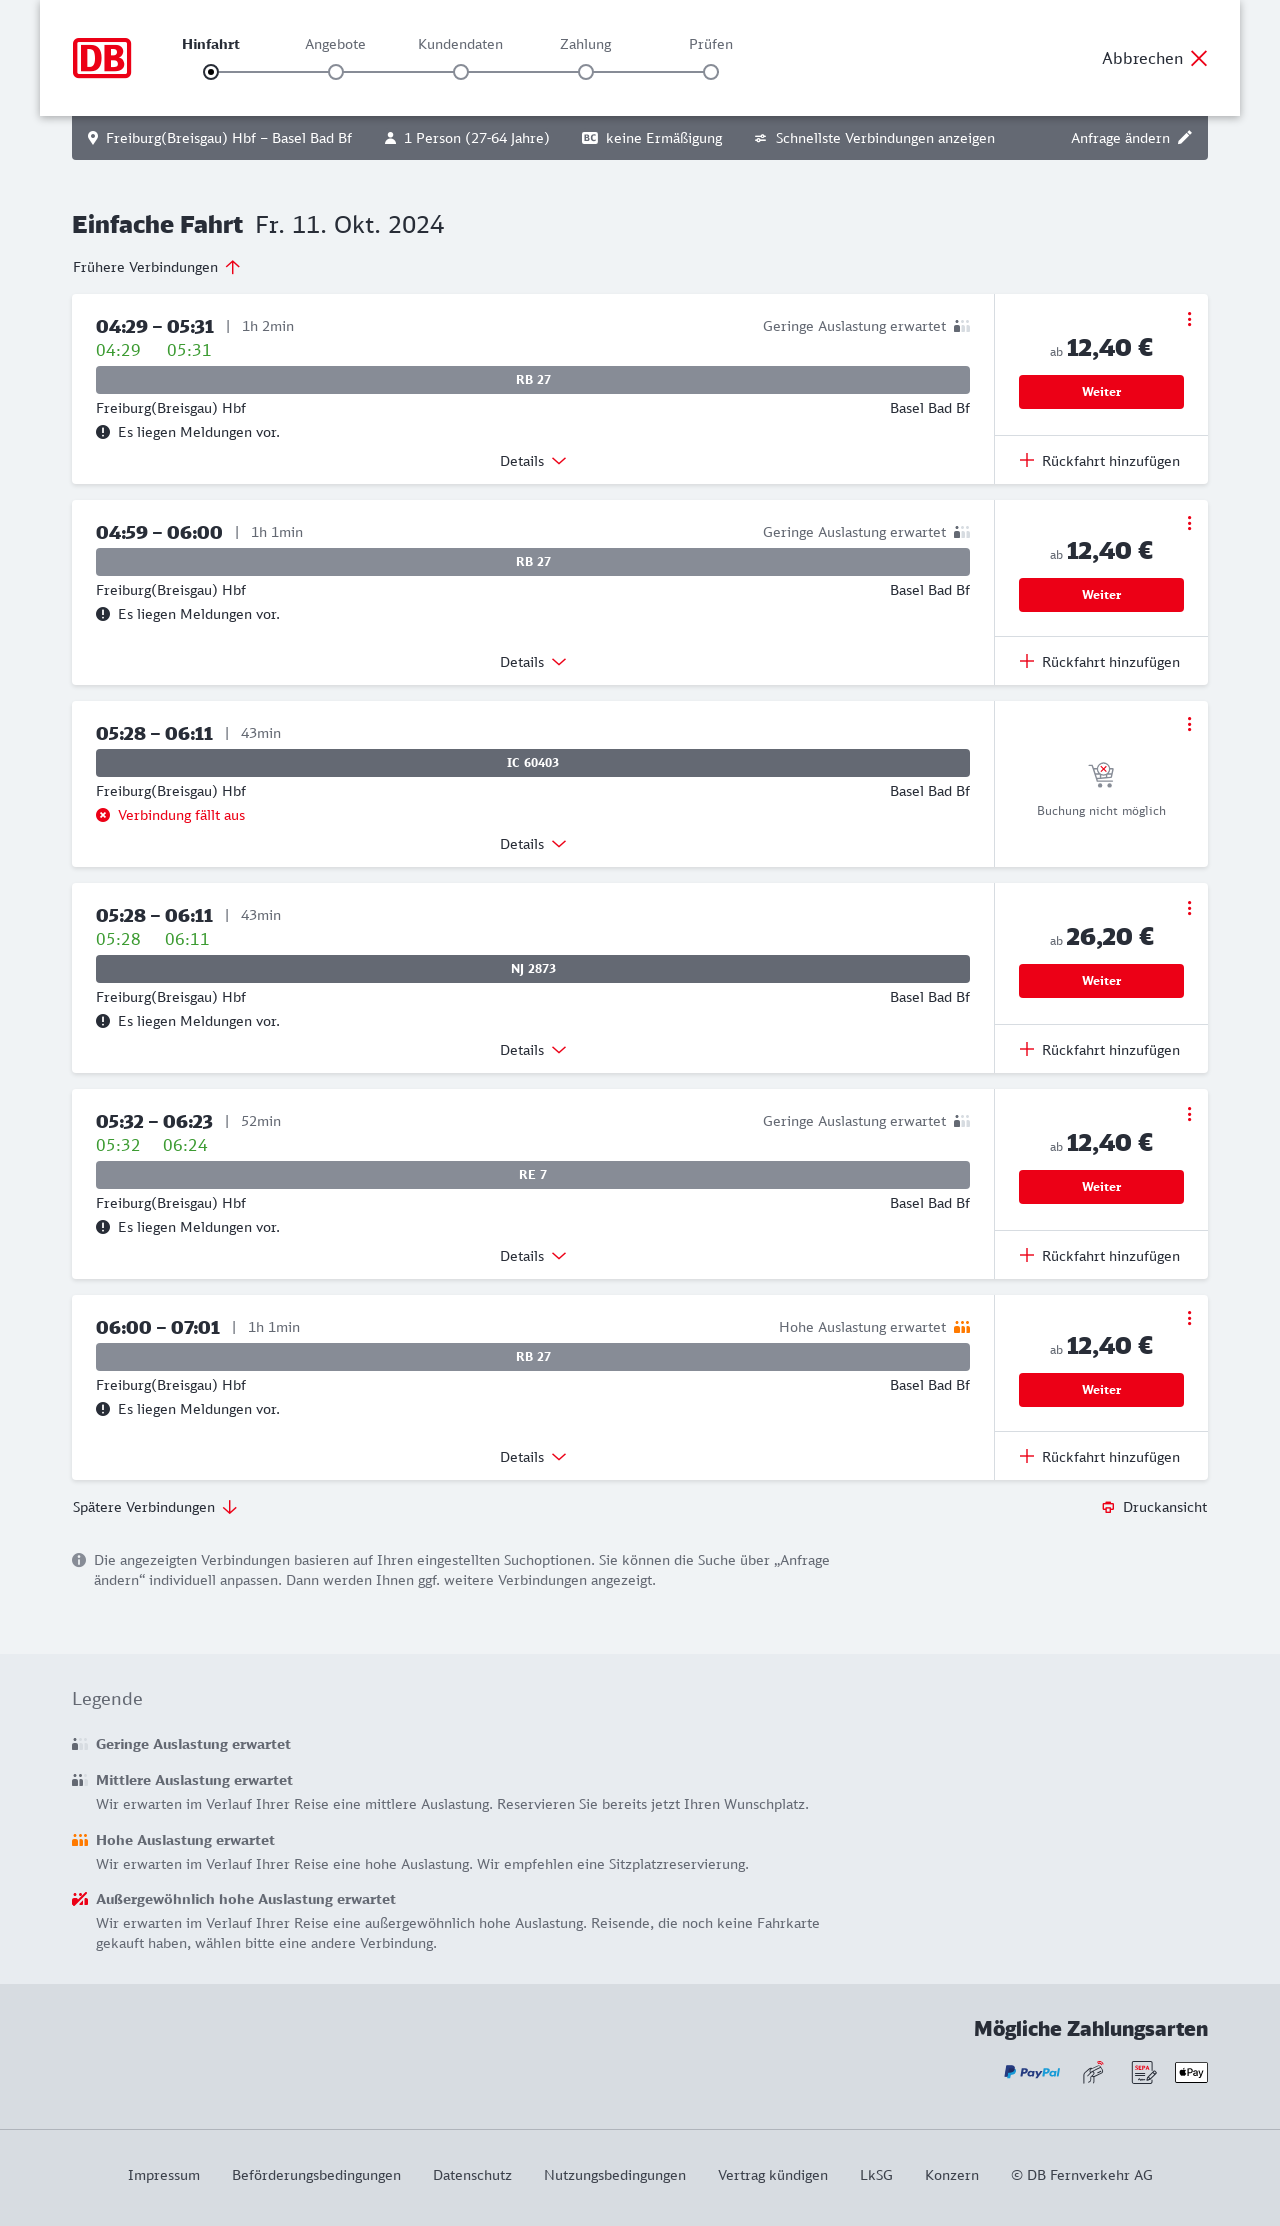Open three-dot menu for 04:29 connection
1280x2226 pixels.
[x=1189, y=319]
